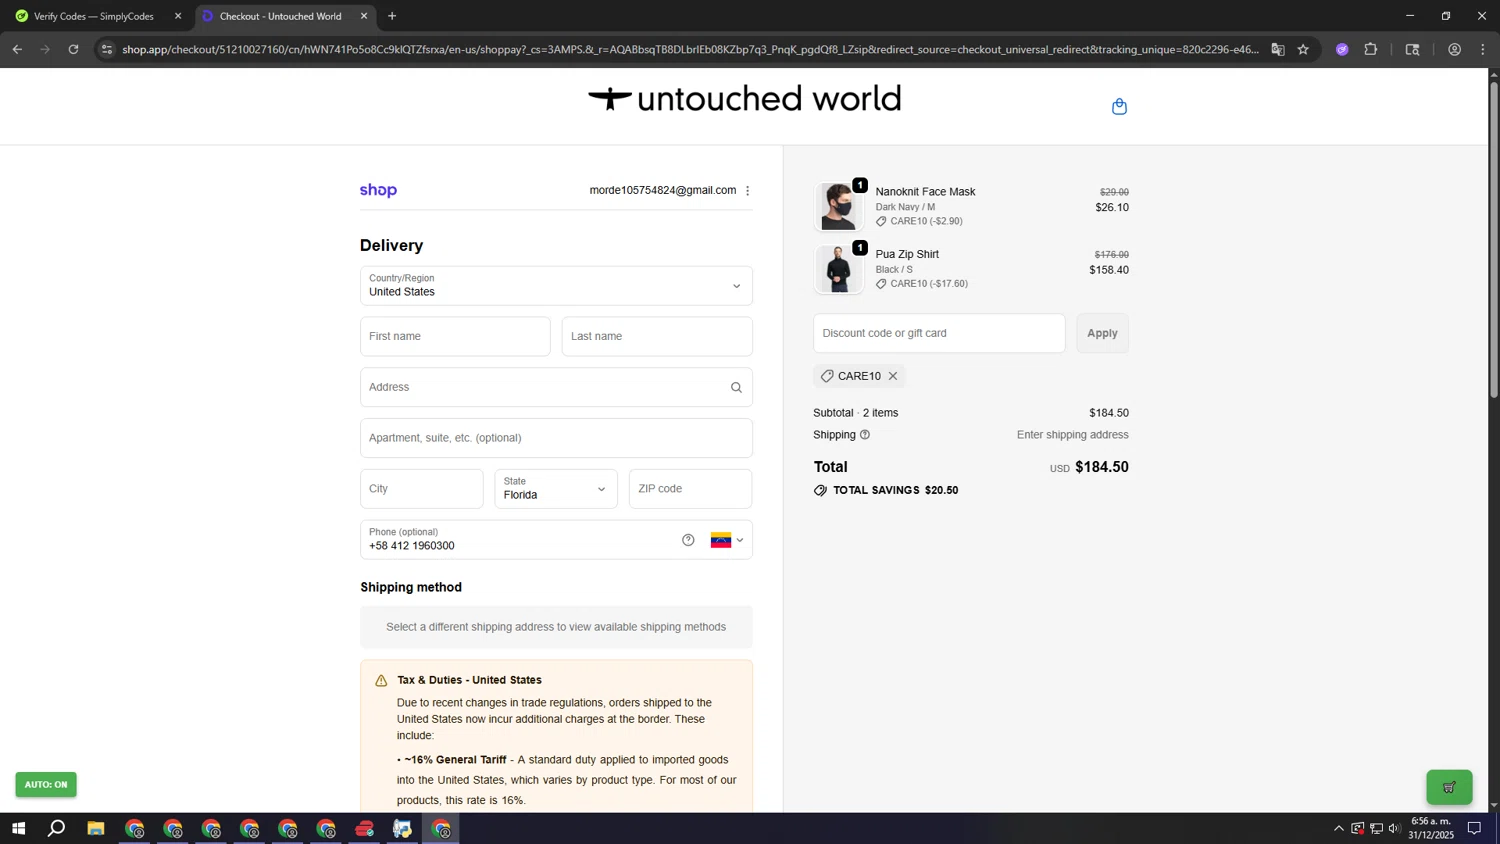Close the Checkout tab

tap(364, 16)
